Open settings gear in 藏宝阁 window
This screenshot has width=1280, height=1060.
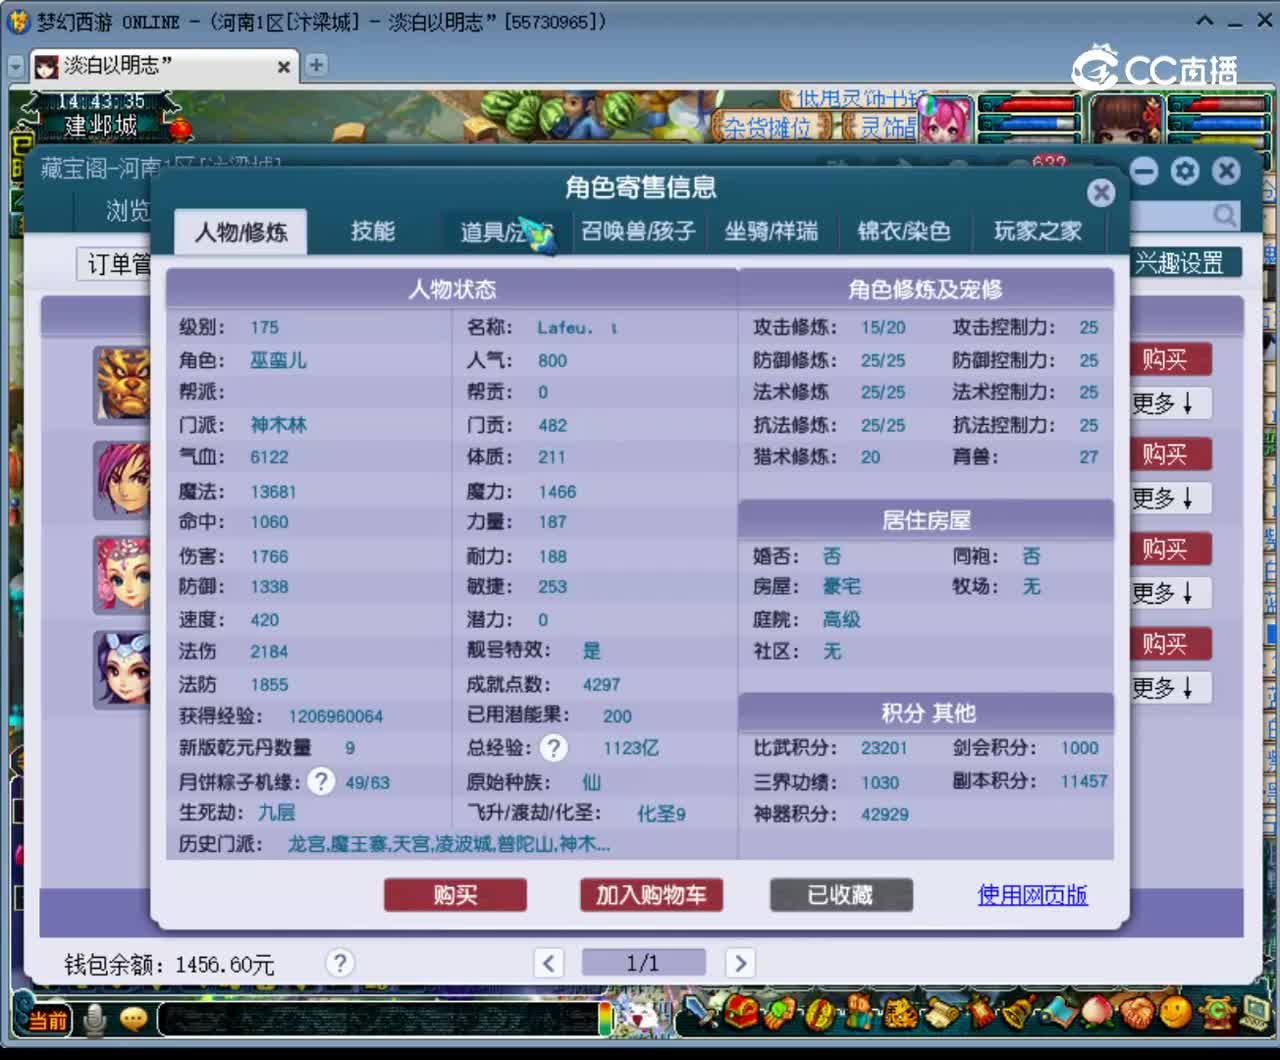[x=1185, y=171]
